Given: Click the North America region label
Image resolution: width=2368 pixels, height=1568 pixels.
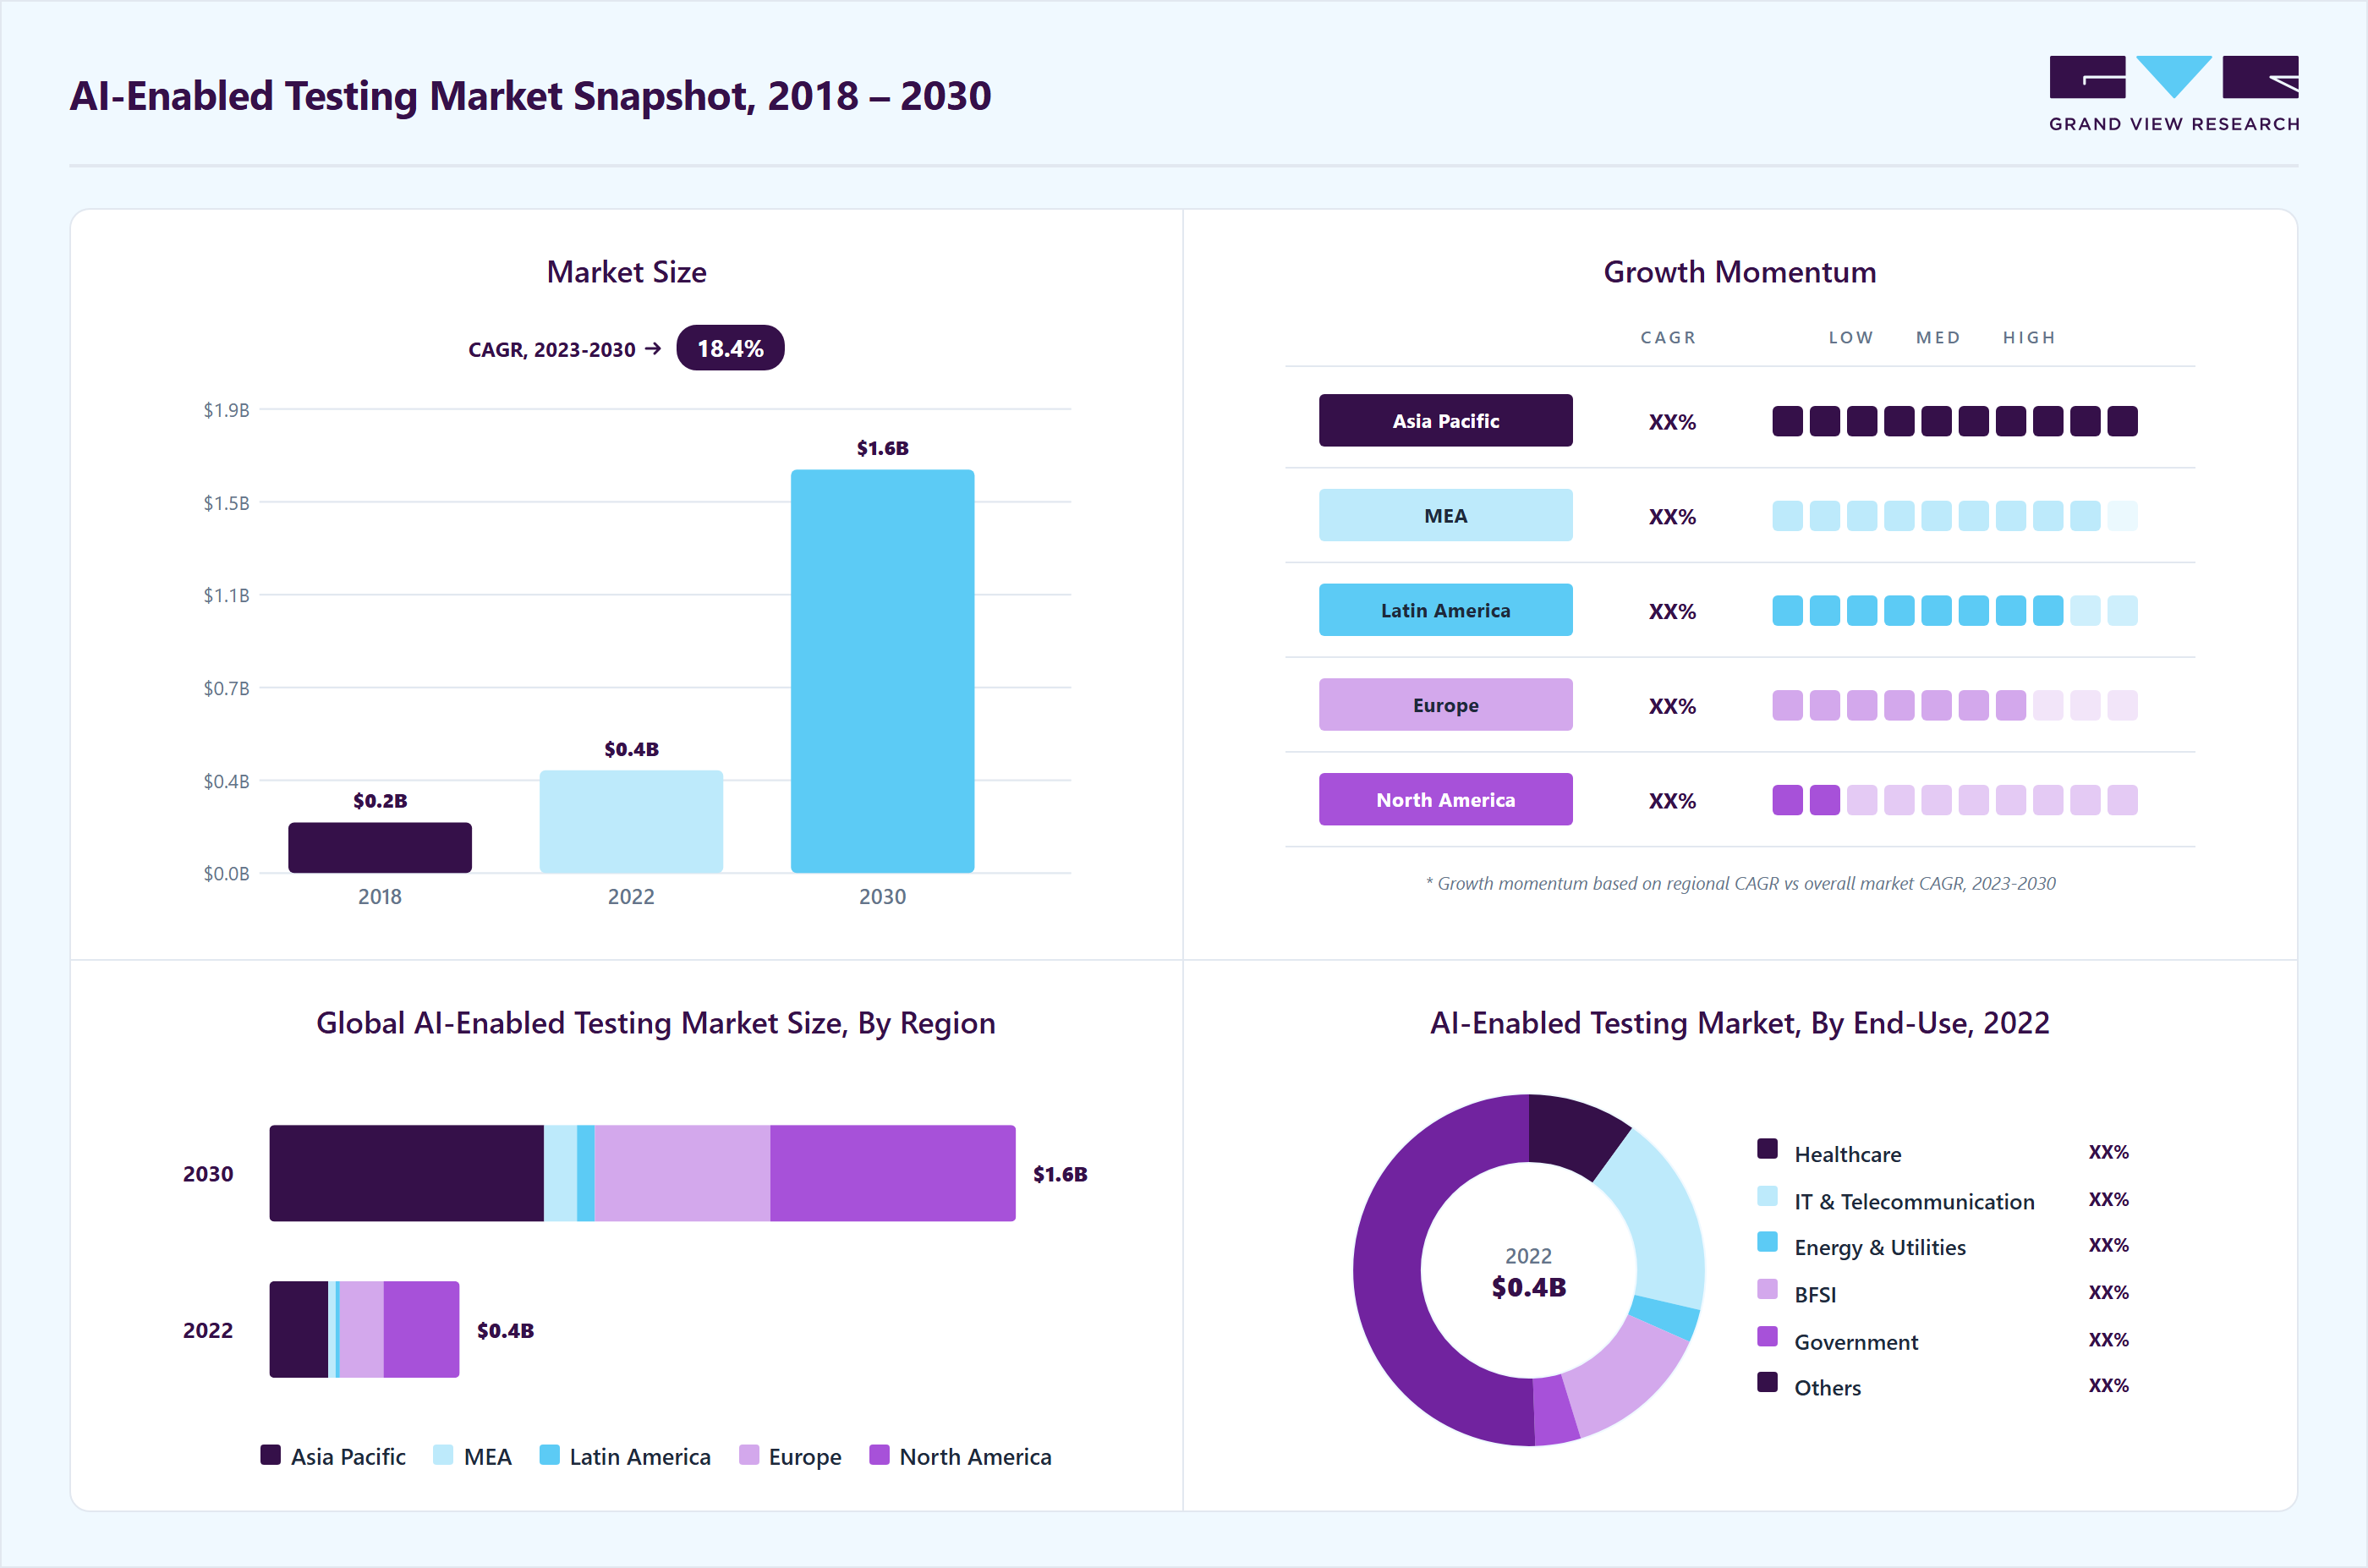Looking at the screenshot, I should point(1445,800).
